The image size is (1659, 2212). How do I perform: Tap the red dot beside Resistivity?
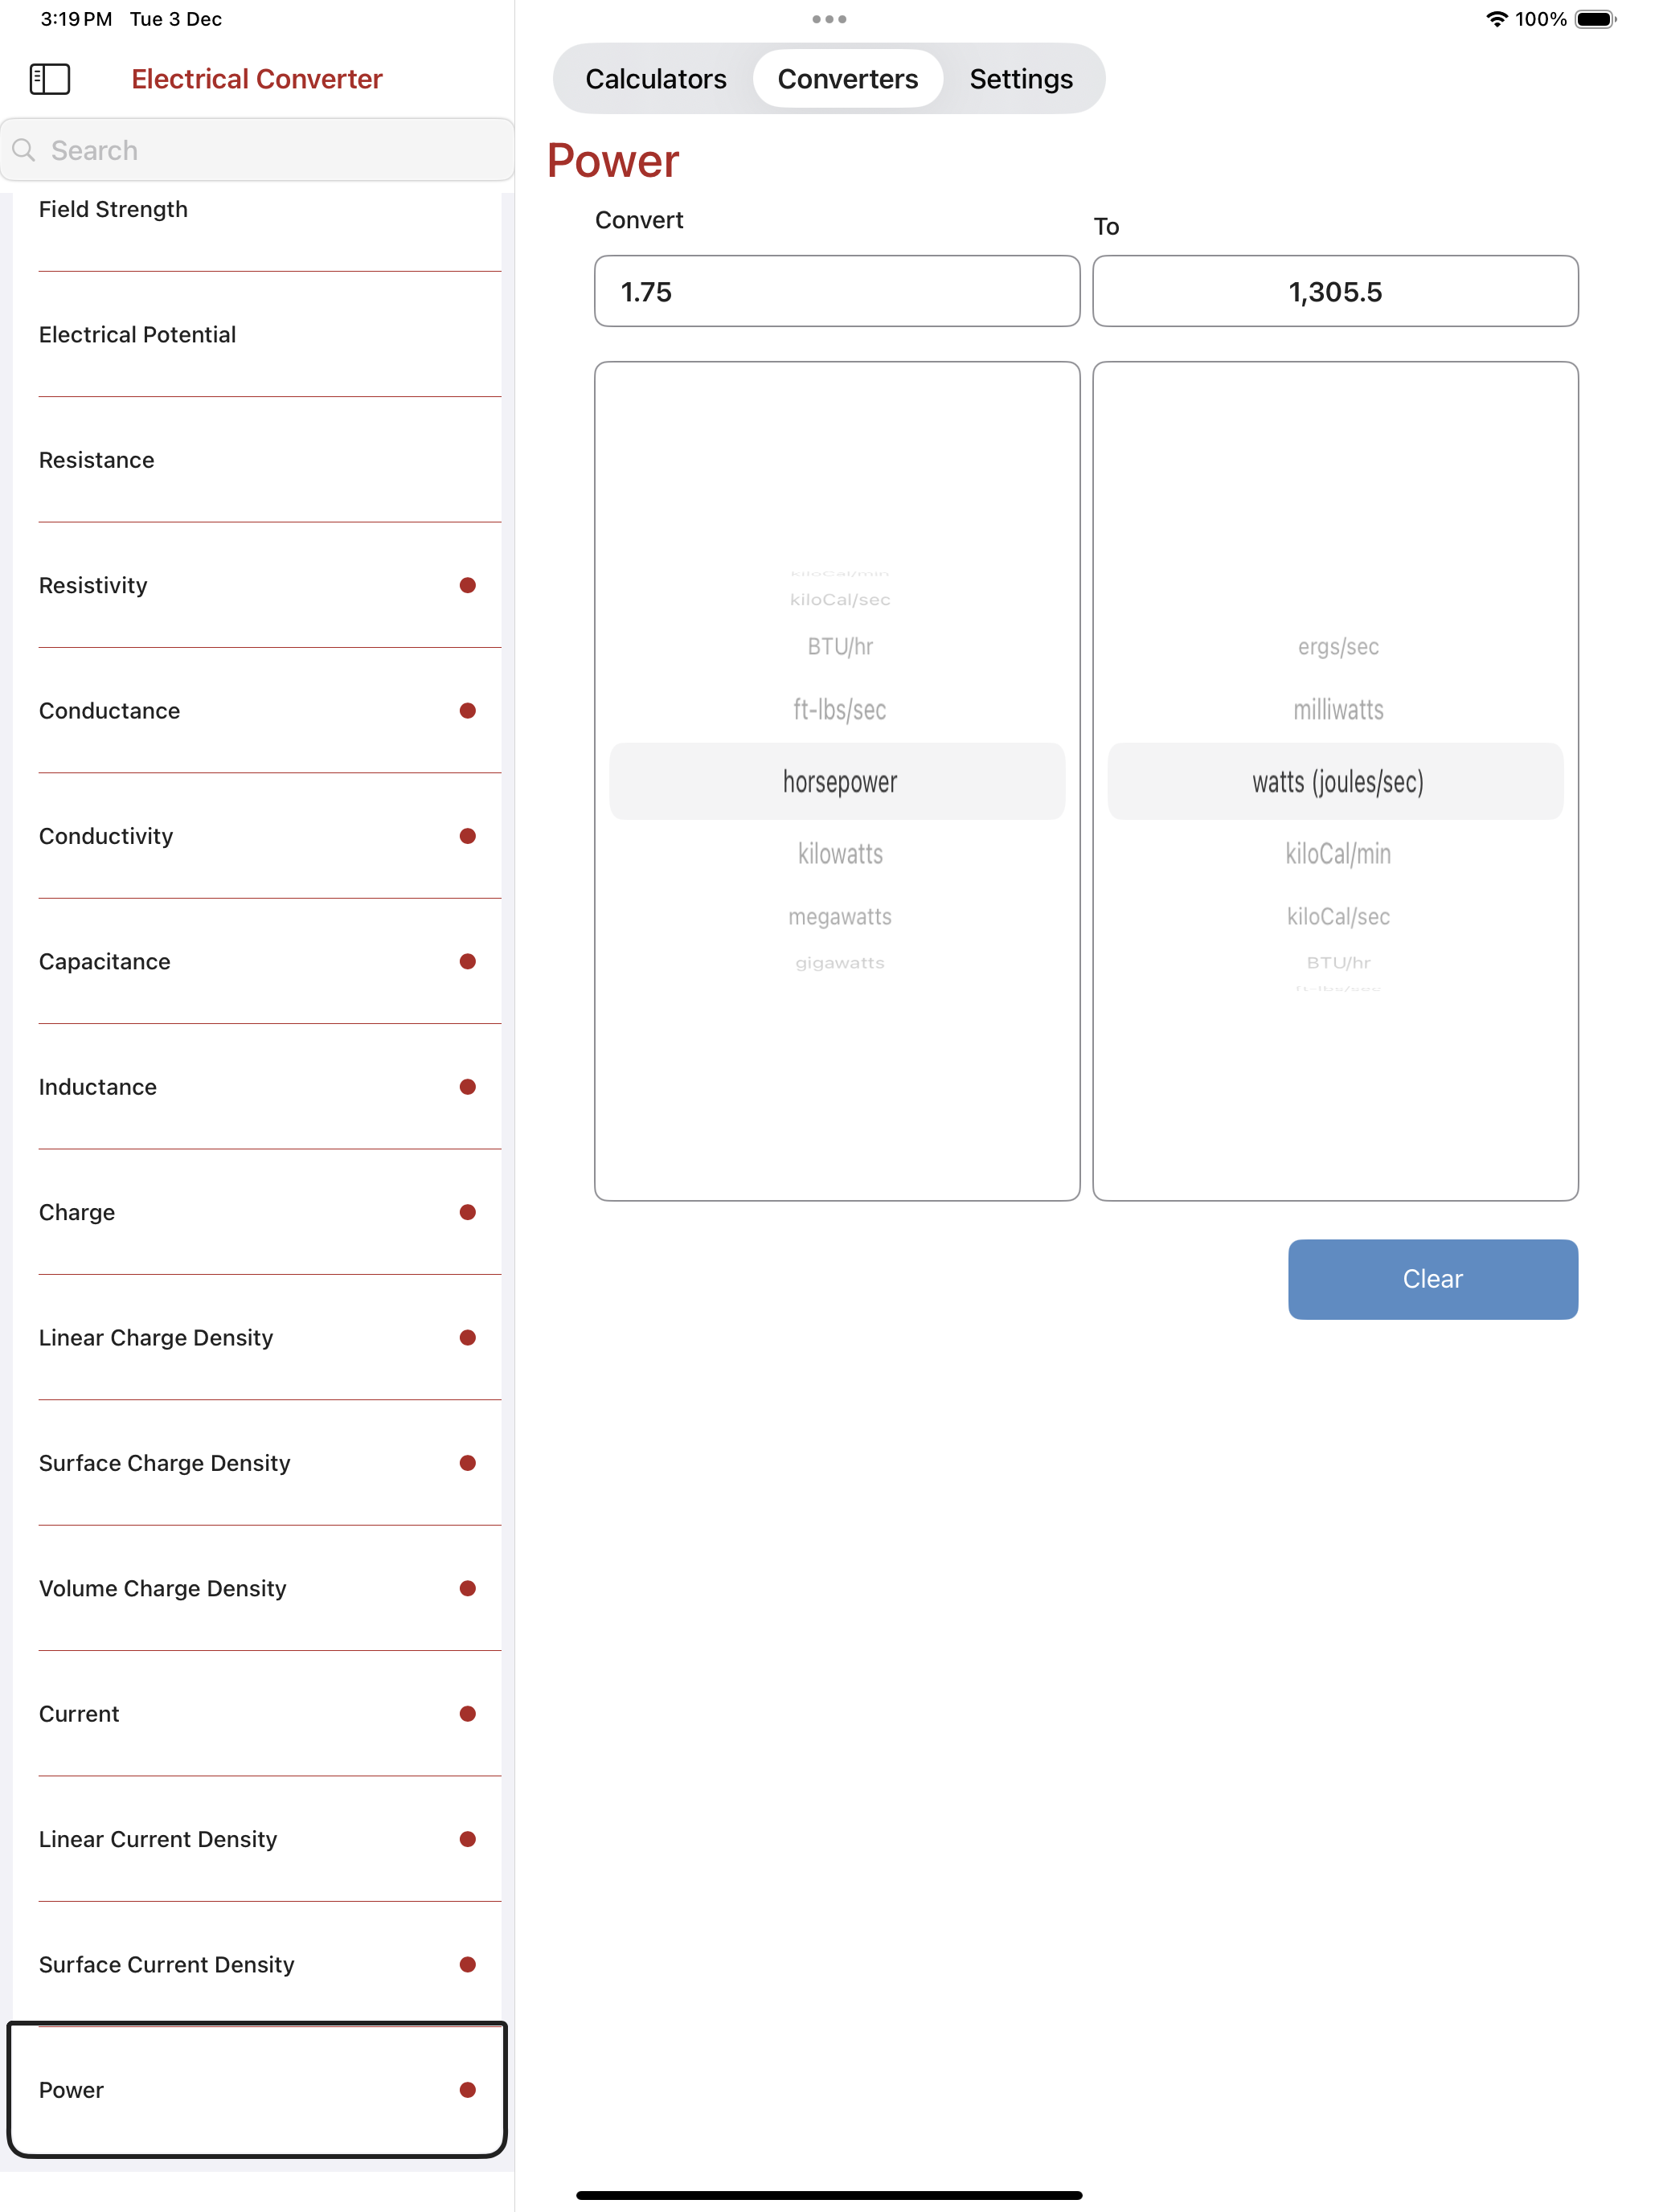[x=467, y=585]
